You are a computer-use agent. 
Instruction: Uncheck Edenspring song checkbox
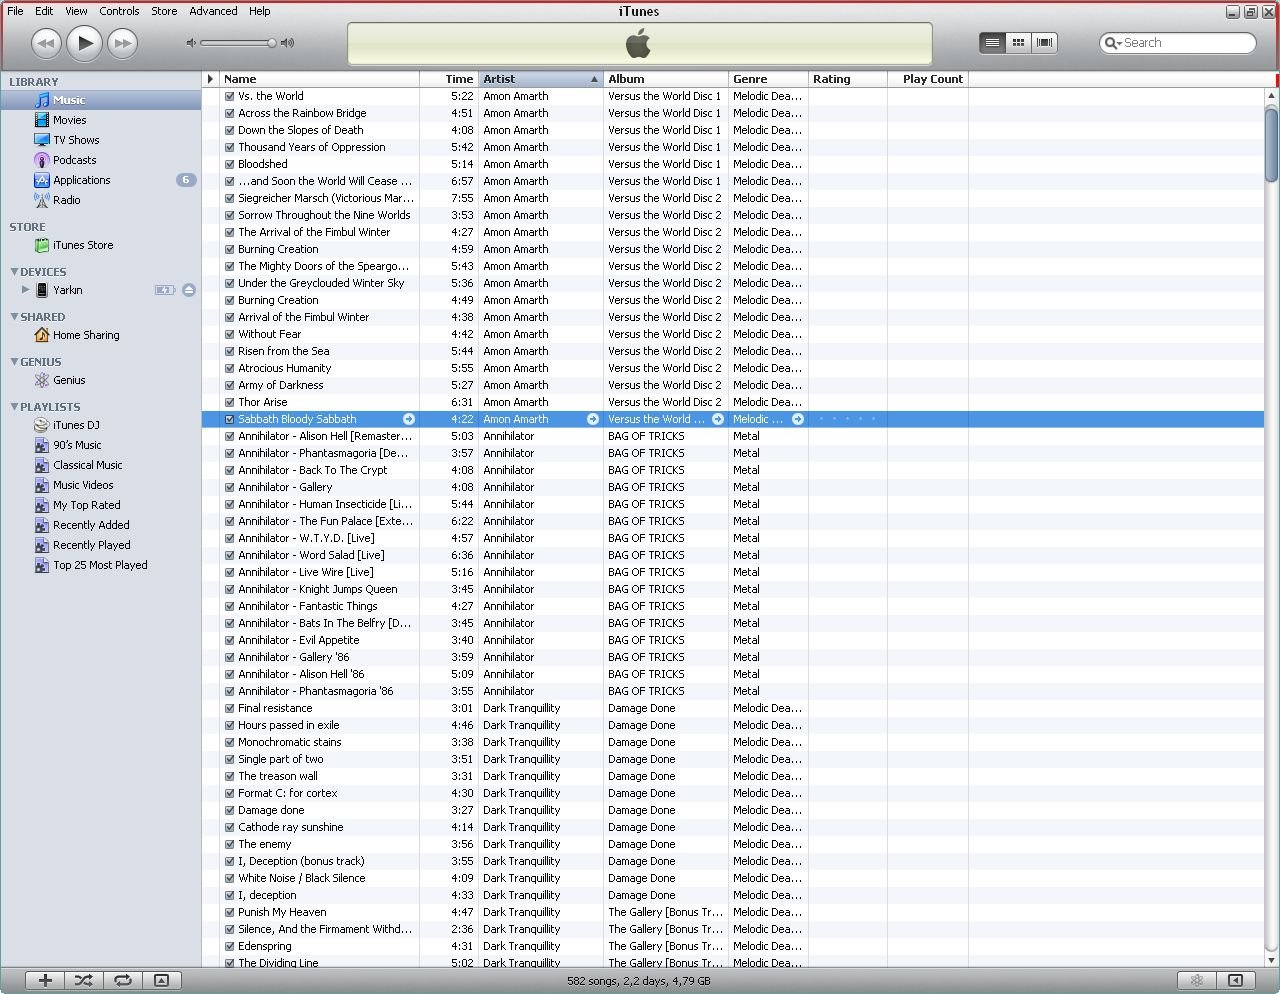click(230, 946)
